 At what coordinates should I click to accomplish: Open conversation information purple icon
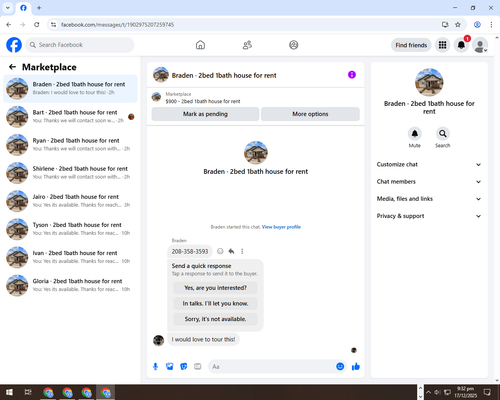352,75
